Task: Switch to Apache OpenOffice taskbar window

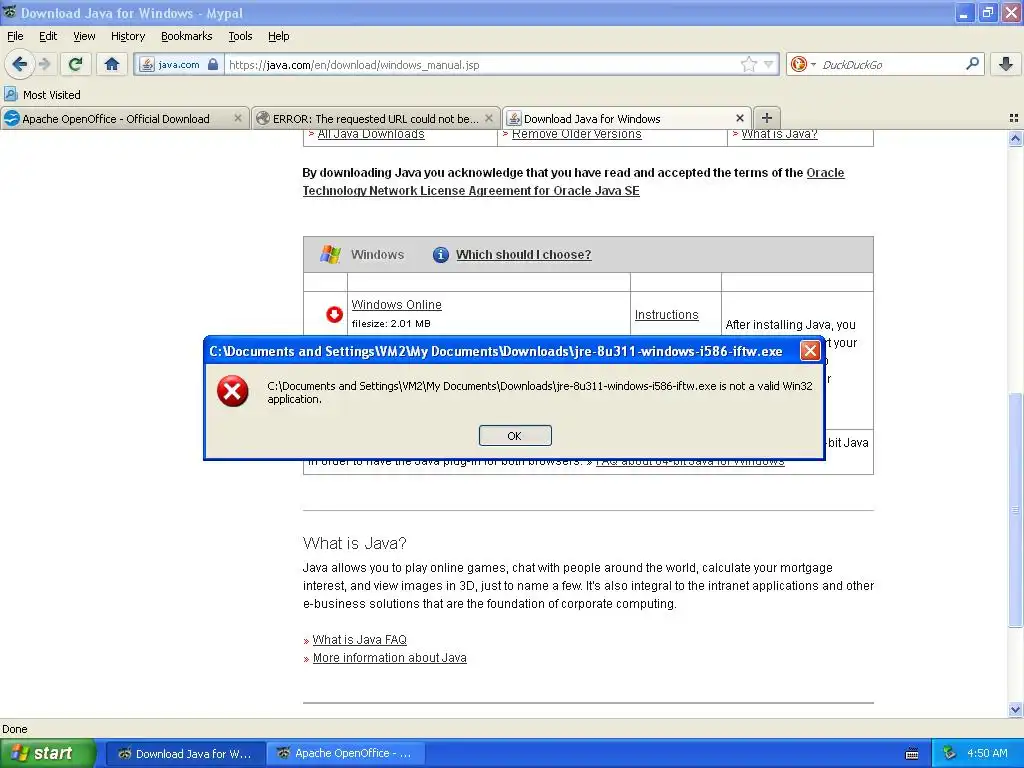Action: click(x=347, y=753)
